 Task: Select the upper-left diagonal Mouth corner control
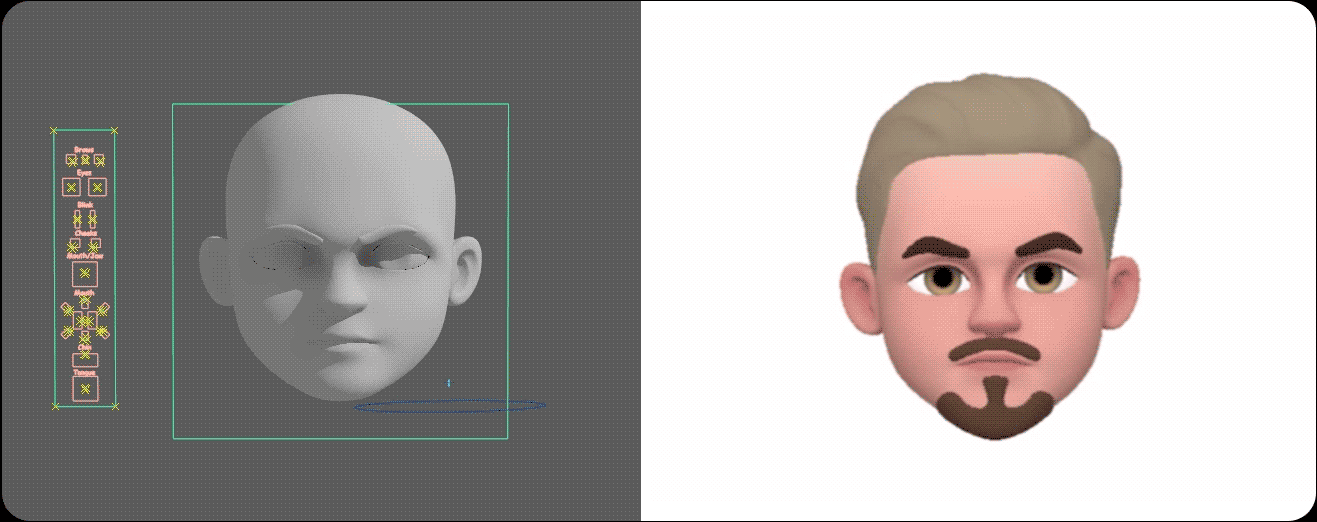tap(68, 309)
